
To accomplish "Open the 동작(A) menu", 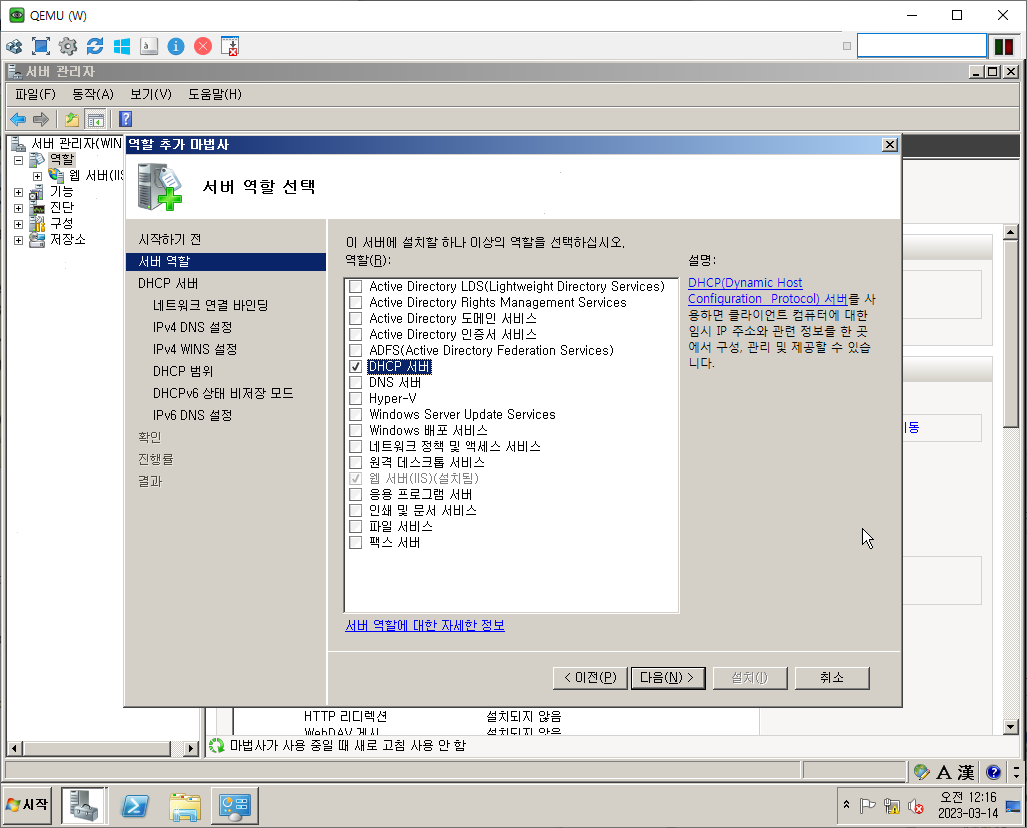I will point(93,94).
